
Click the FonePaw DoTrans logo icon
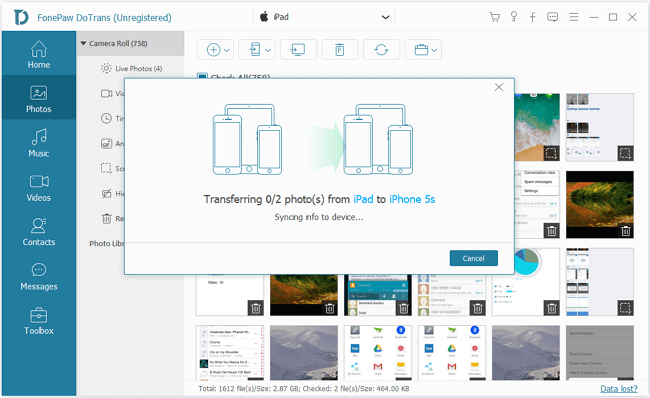pyautogui.click(x=21, y=17)
